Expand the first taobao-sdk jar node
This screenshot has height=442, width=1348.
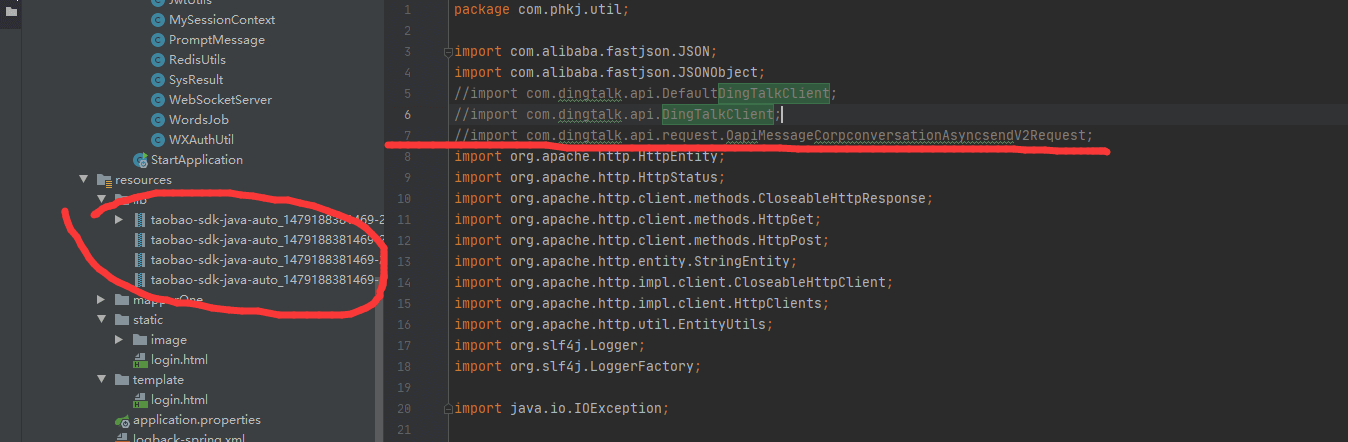(119, 220)
